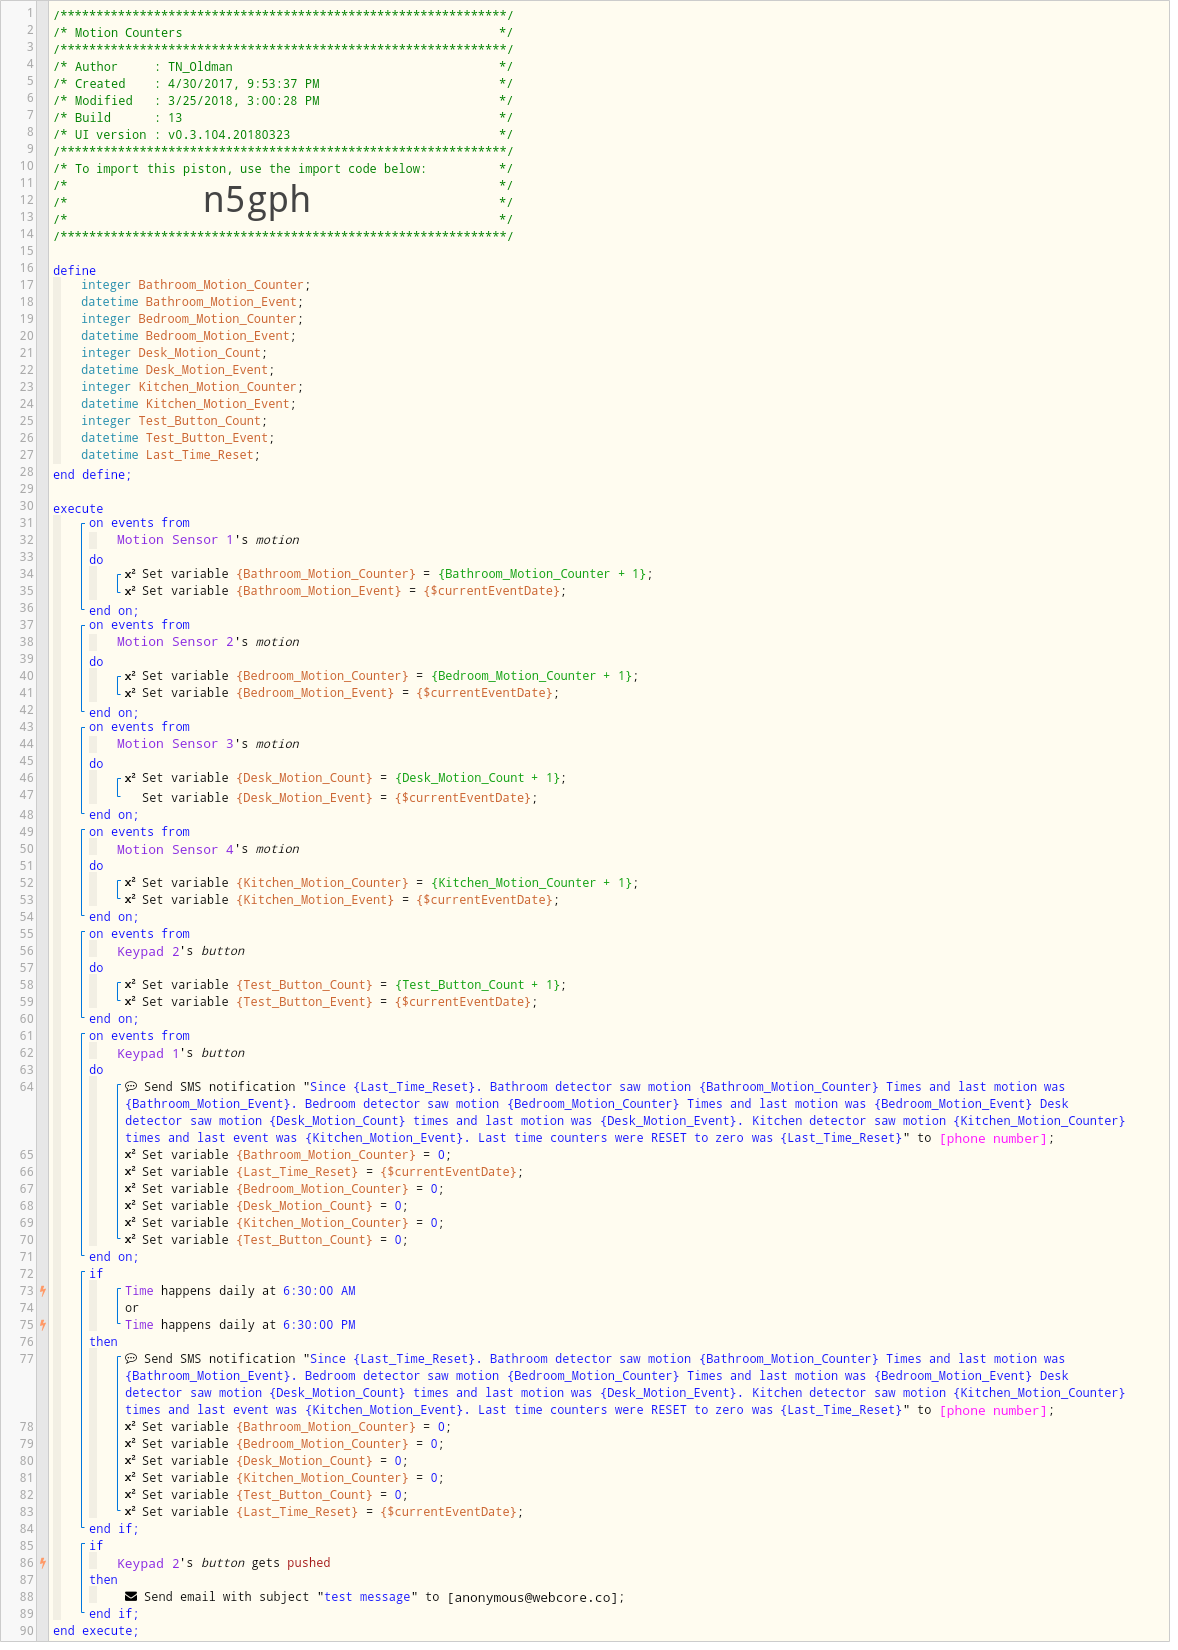This screenshot has width=1178, height=1650.
Task: Click the time value 6:30:00 AM
Action: coord(319,1291)
